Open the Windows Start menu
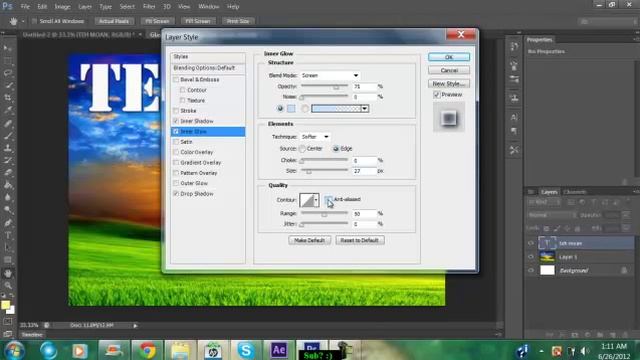Image resolution: width=640 pixels, height=360 pixels. coord(14,350)
